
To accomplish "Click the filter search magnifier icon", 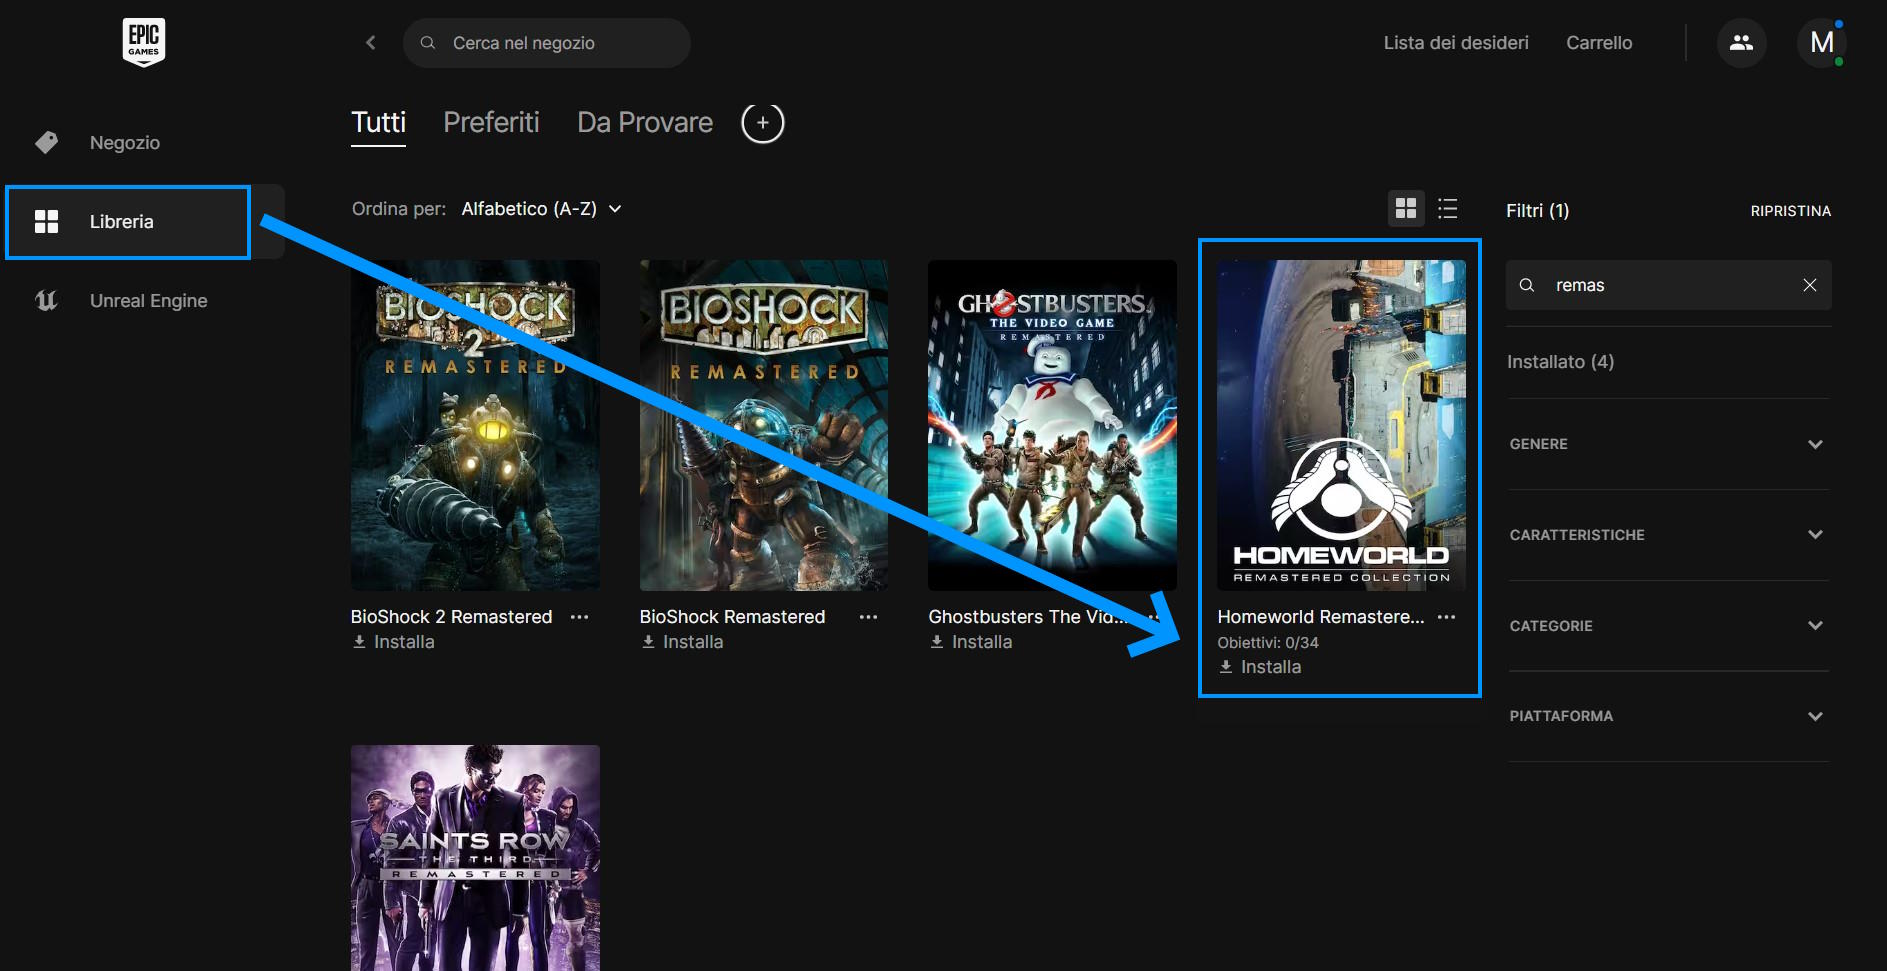I will point(1527,285).
